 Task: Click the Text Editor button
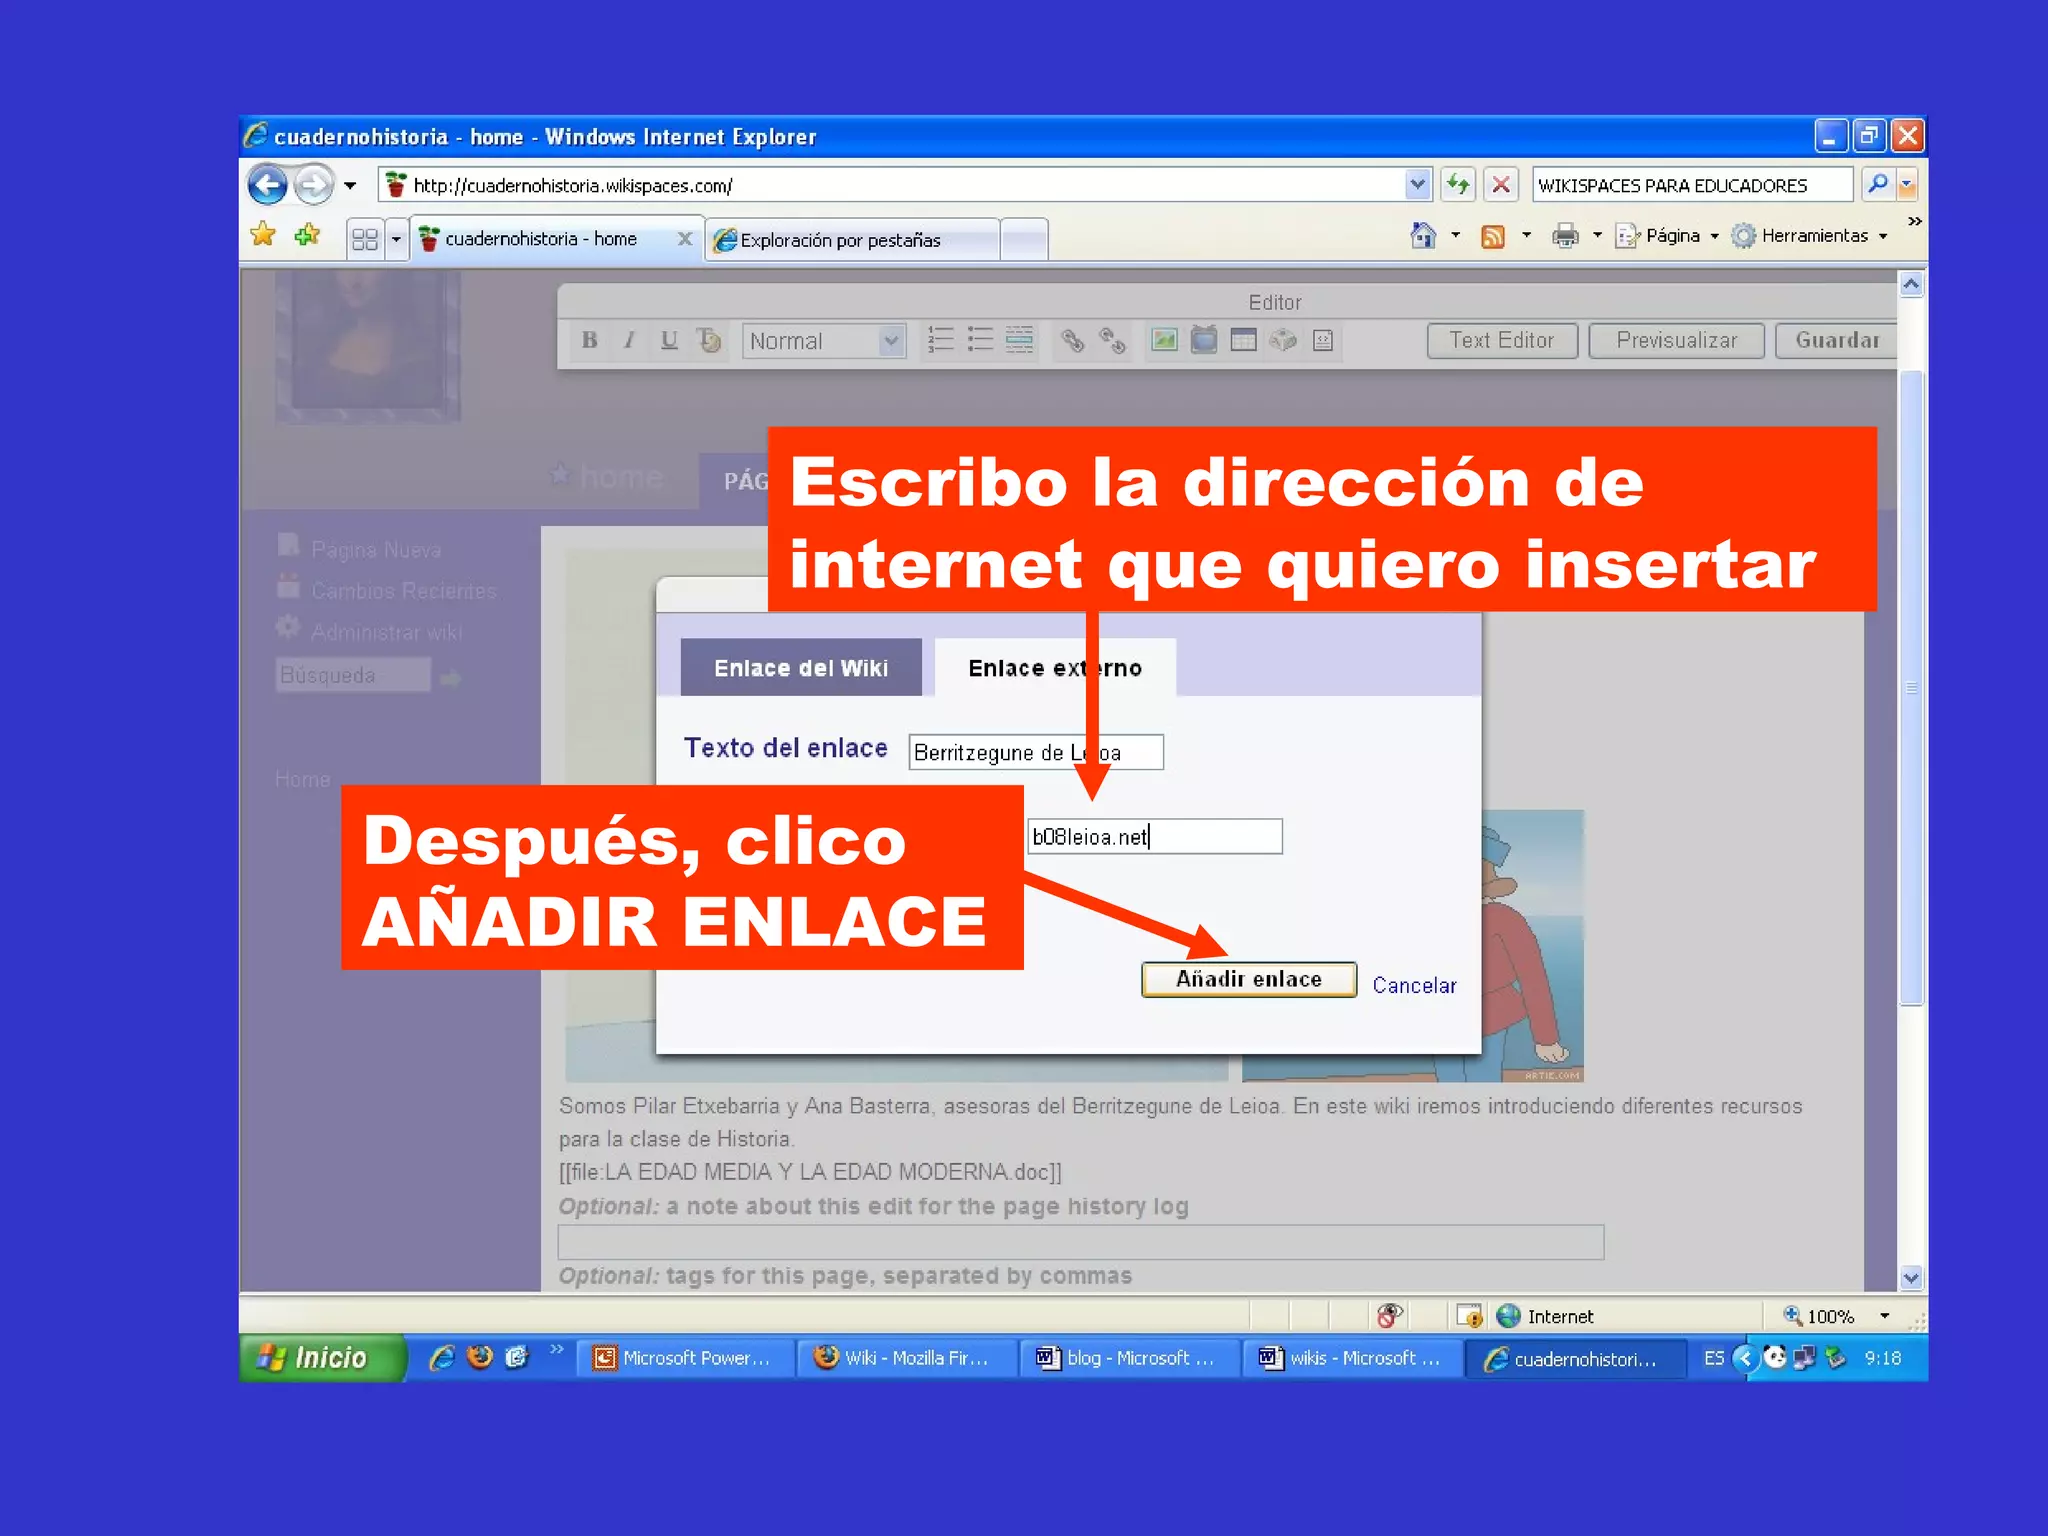click(1502, 341)
